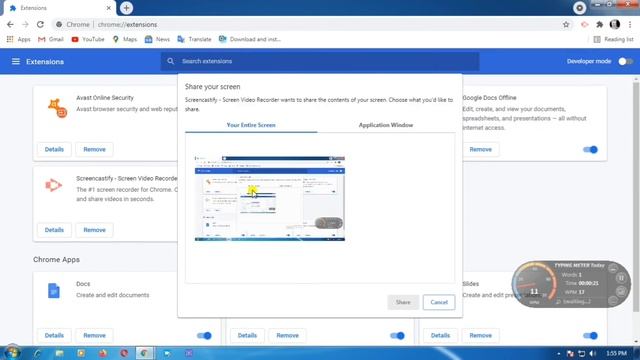Bookmark this page with star icon
Viewport: 640px width, 360px height.
coord(566,24)
